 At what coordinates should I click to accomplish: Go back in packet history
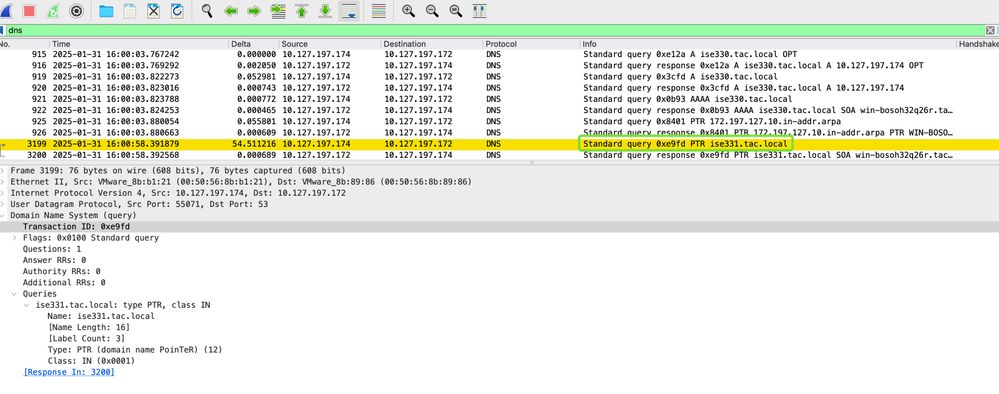pos(231,10)
